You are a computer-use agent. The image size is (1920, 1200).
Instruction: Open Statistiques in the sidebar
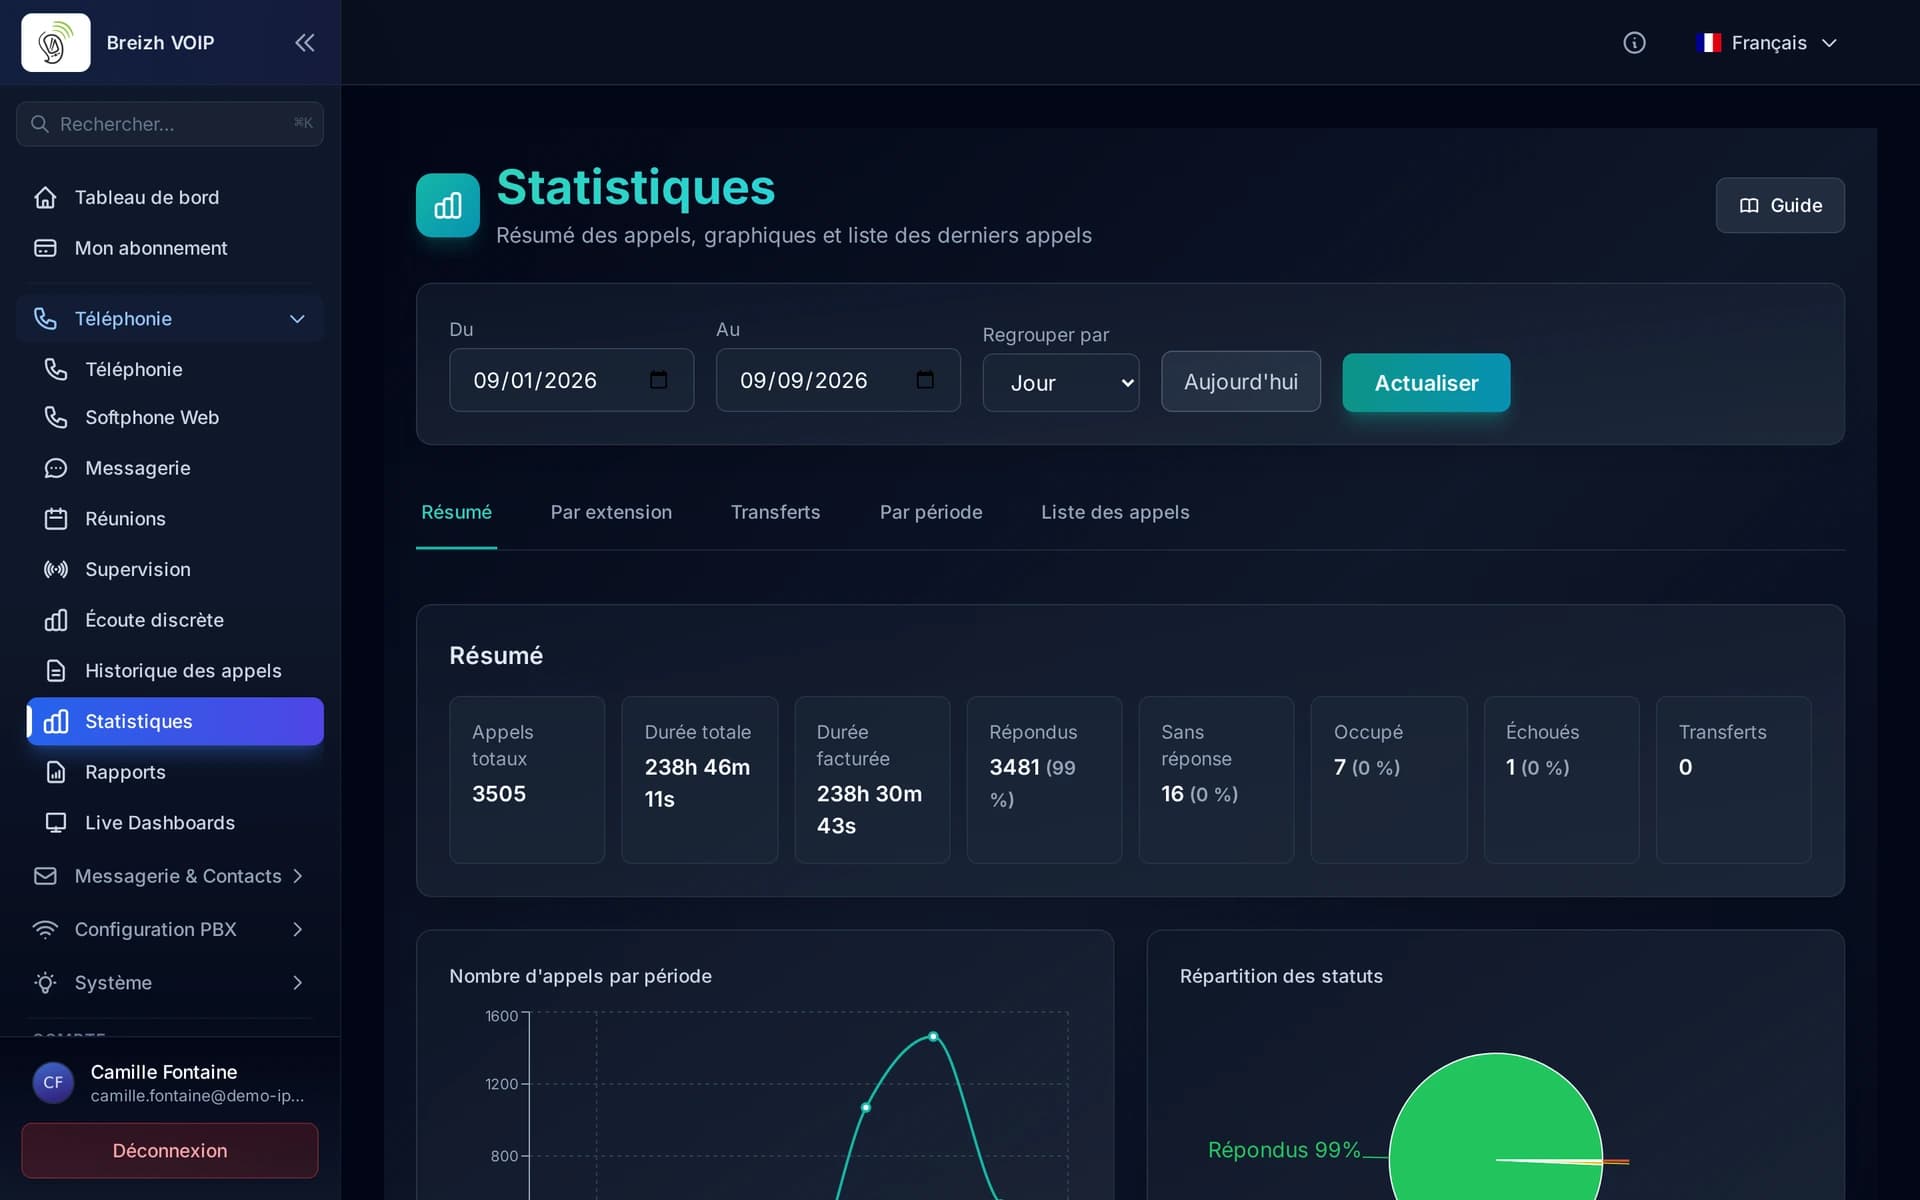click(175, 721)
